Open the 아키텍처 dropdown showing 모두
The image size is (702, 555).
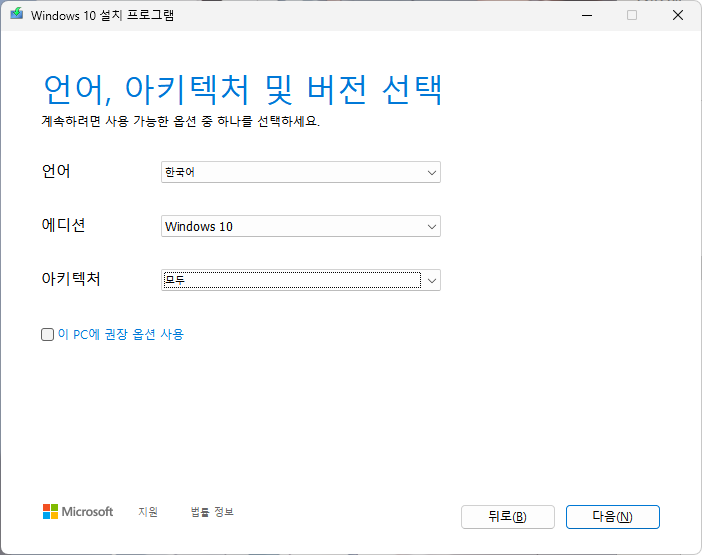(x=301, y=280)
